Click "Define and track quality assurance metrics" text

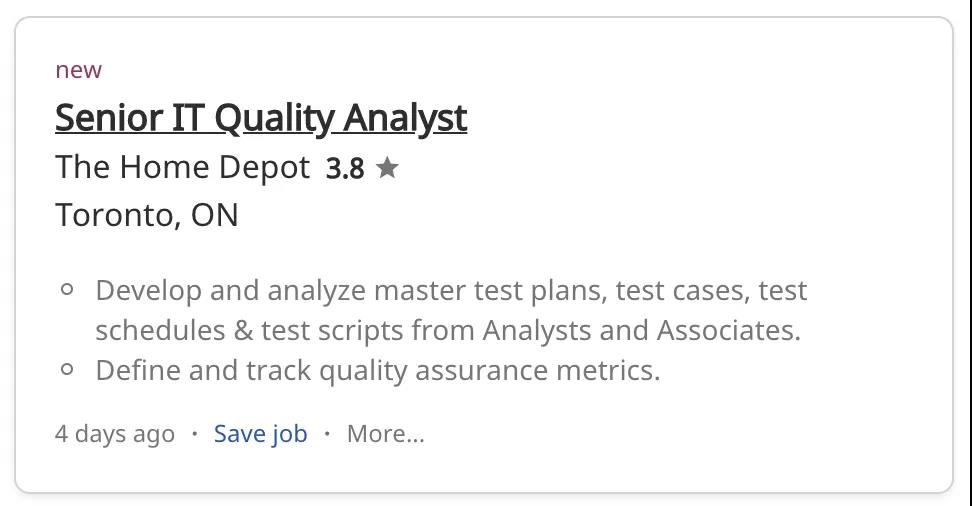[x=378, y=371]
